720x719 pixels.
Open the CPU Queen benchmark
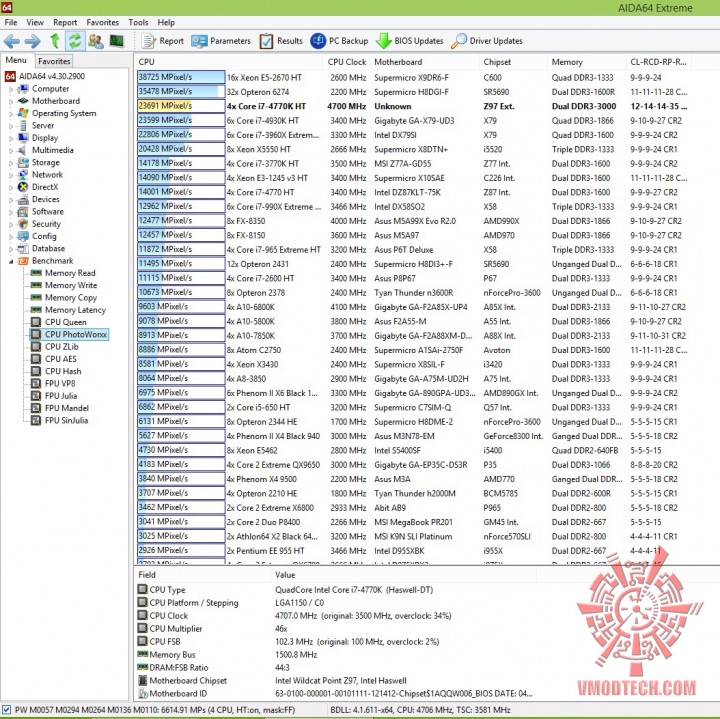tap(65, 322)
